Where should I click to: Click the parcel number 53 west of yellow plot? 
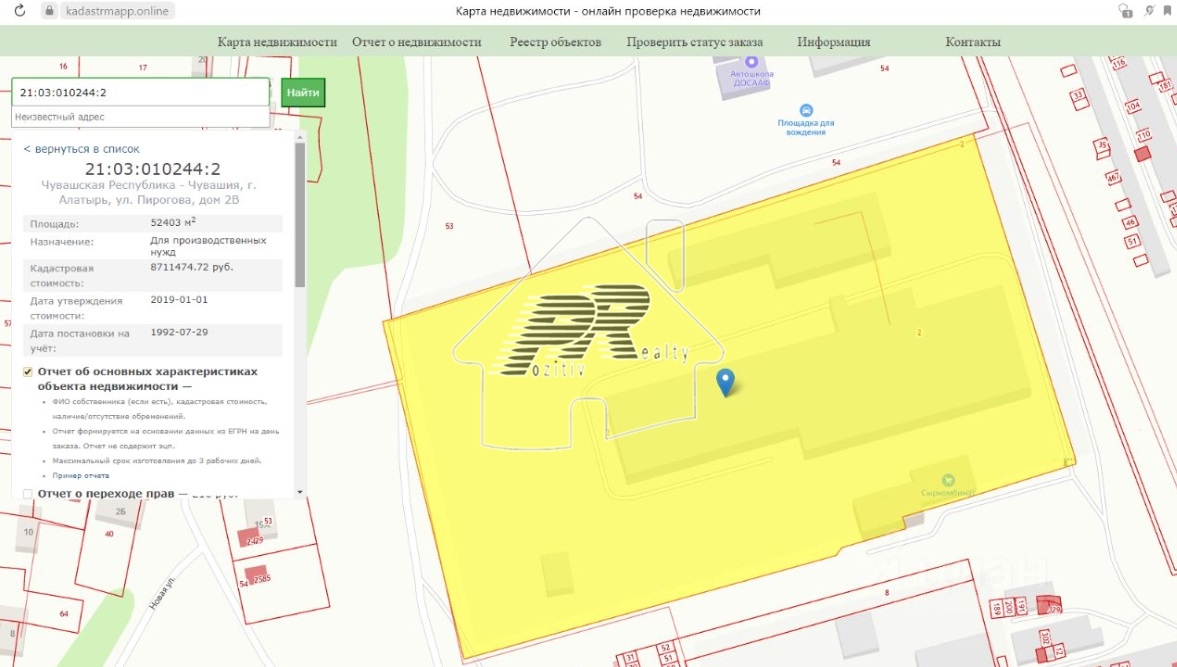(449, 226)
